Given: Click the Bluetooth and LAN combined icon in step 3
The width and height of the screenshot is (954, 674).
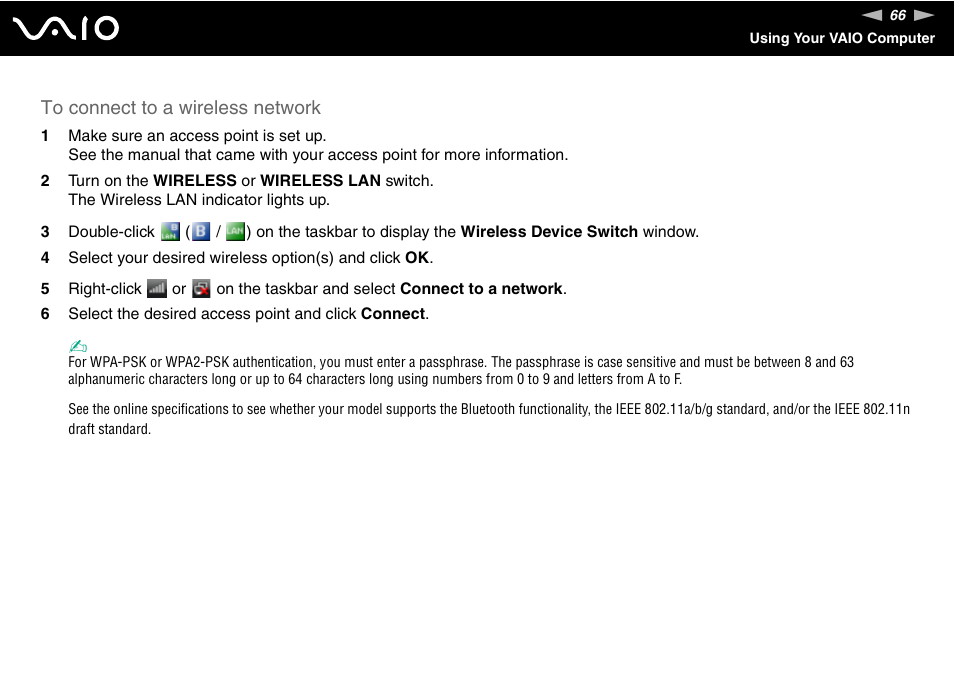Looking at the screenshot, I should (170, 232).
